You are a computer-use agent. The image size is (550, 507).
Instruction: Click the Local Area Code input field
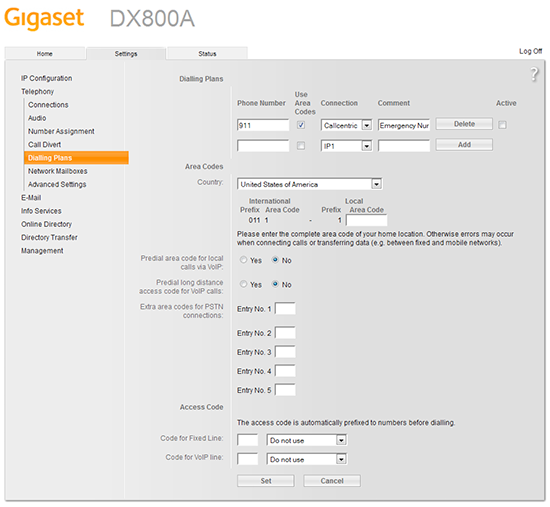tap(367, 220)
